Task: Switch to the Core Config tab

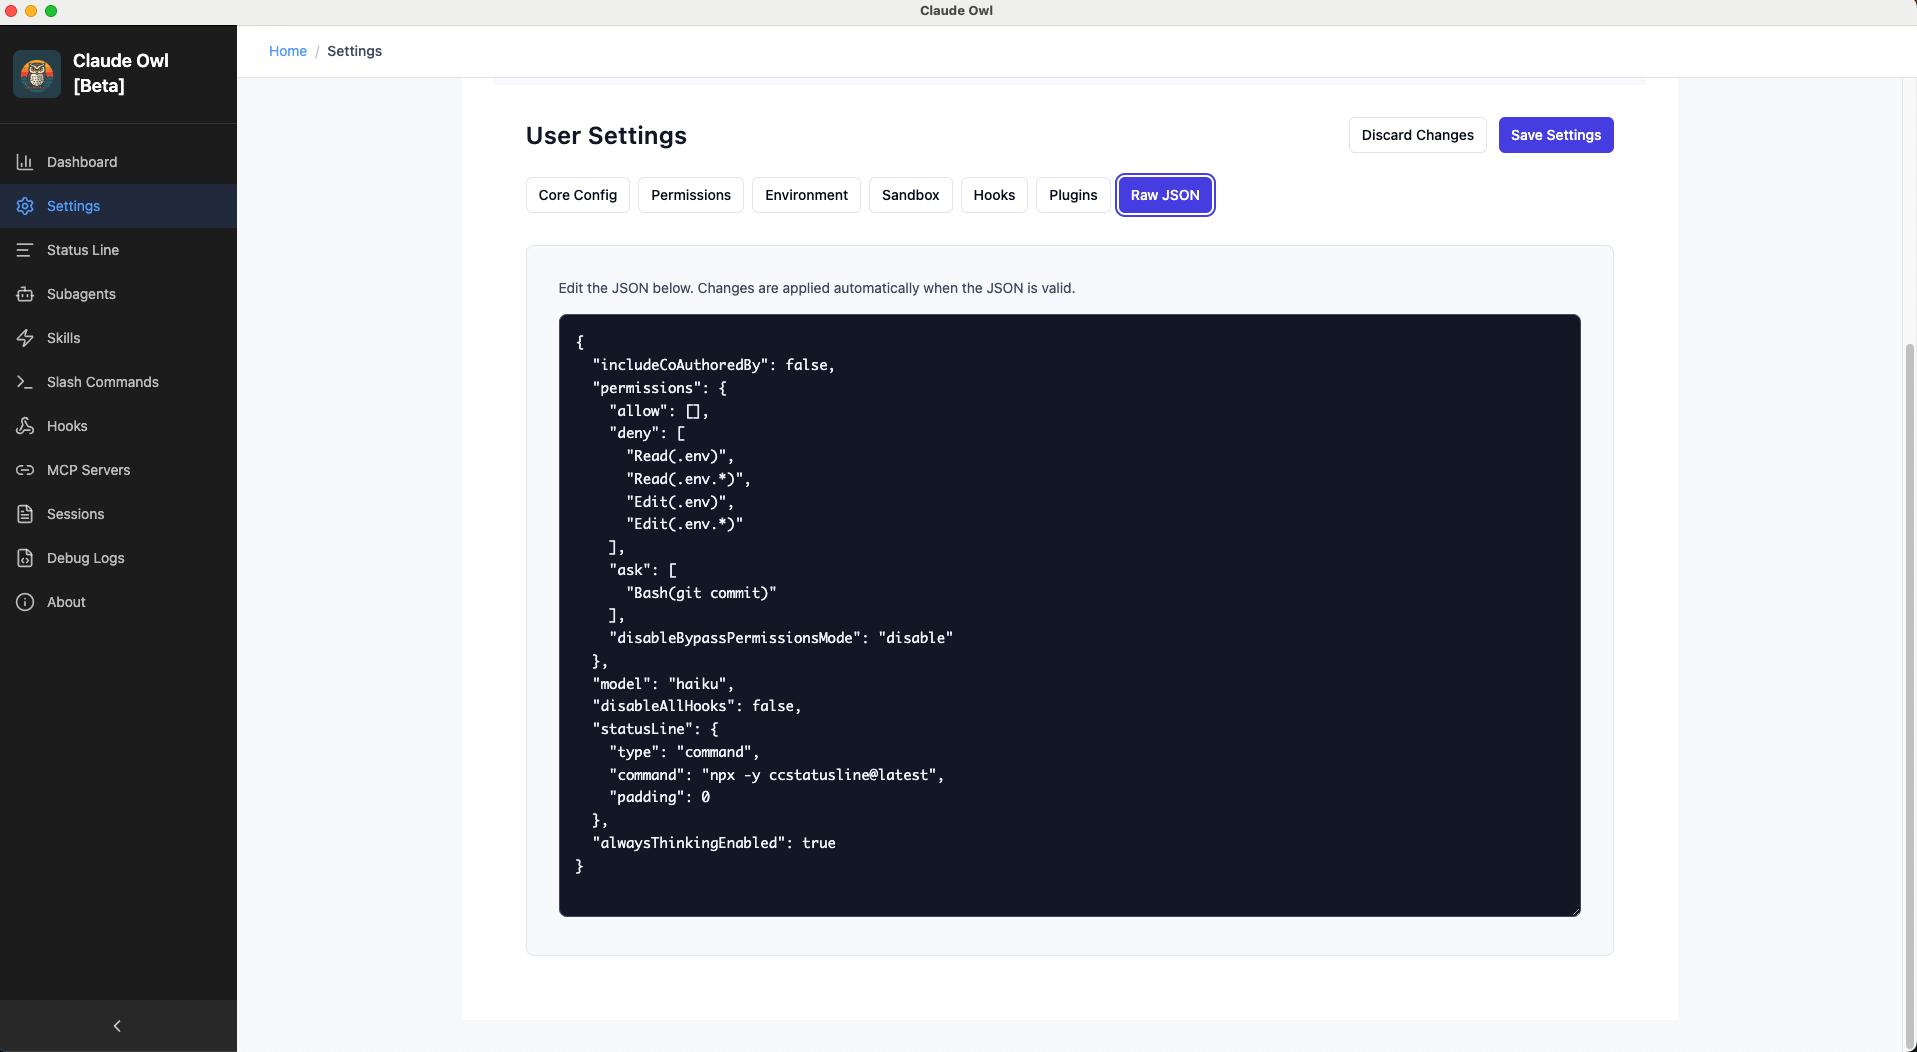Action: coord(577,195)
